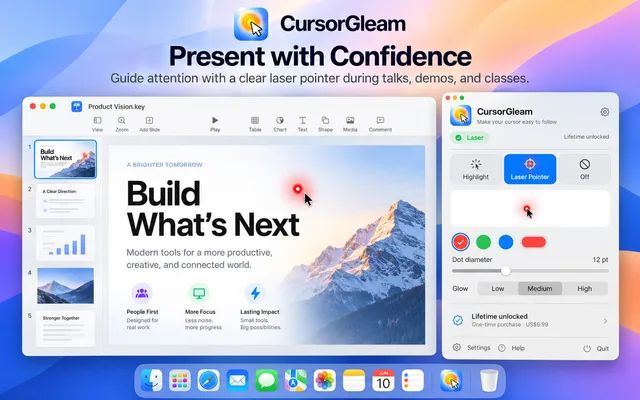Open Reminders from the Dock
640x400 pixels.
click(413, 380)
